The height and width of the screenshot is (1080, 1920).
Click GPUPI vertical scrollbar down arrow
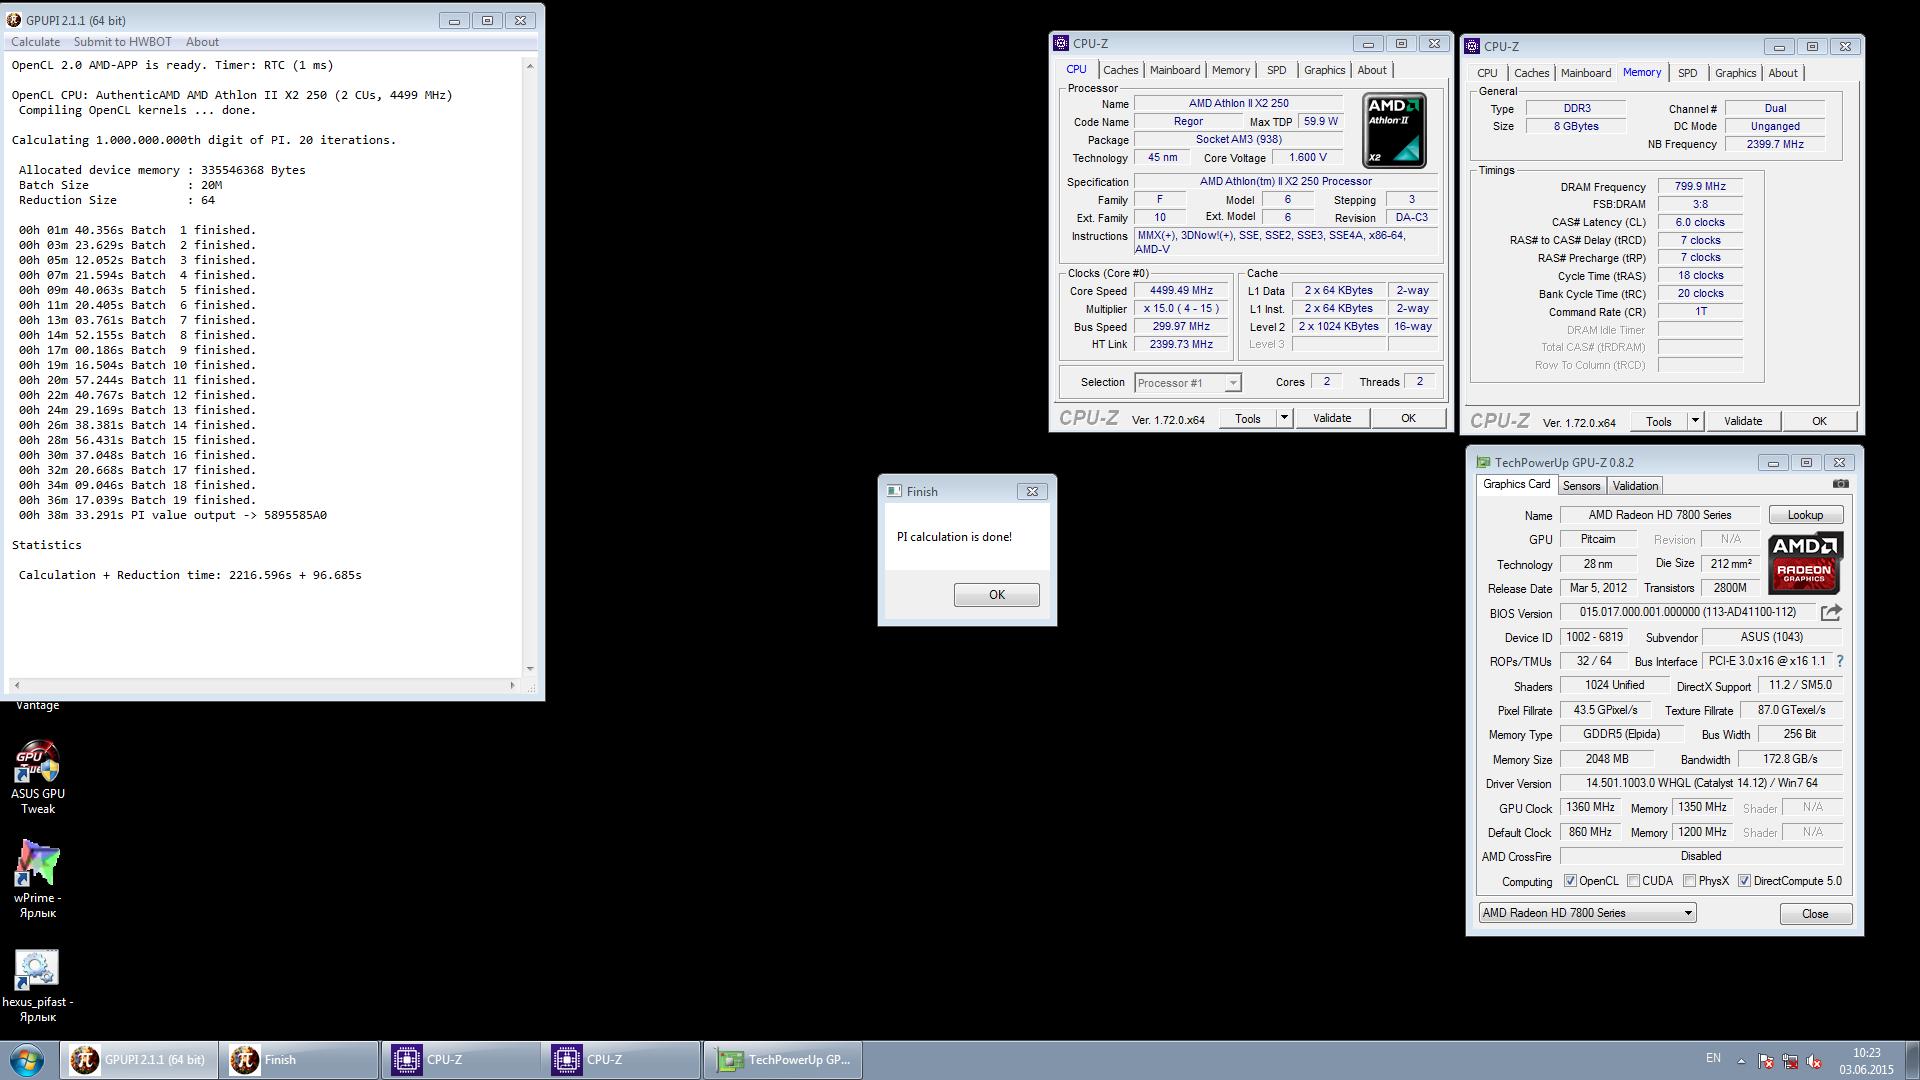530,669
